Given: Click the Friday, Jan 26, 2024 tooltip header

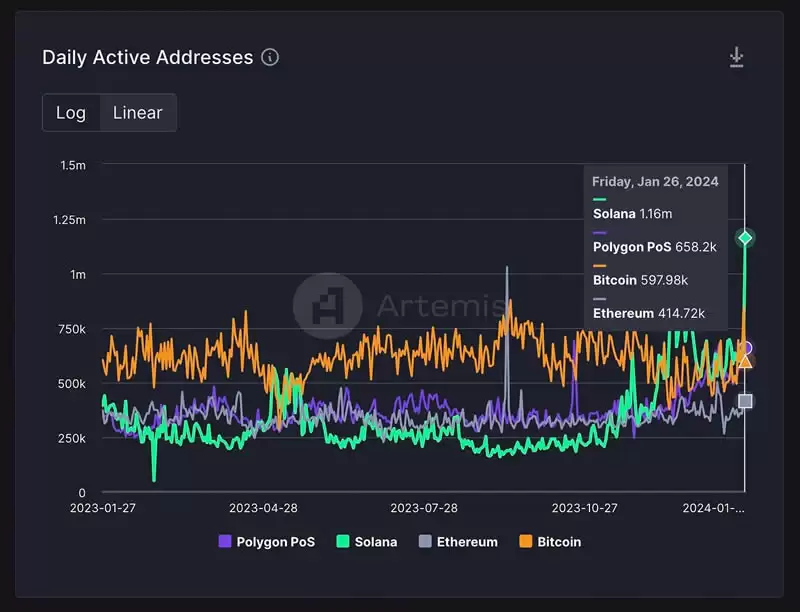Looking at the screenshot, I should 655,182.
